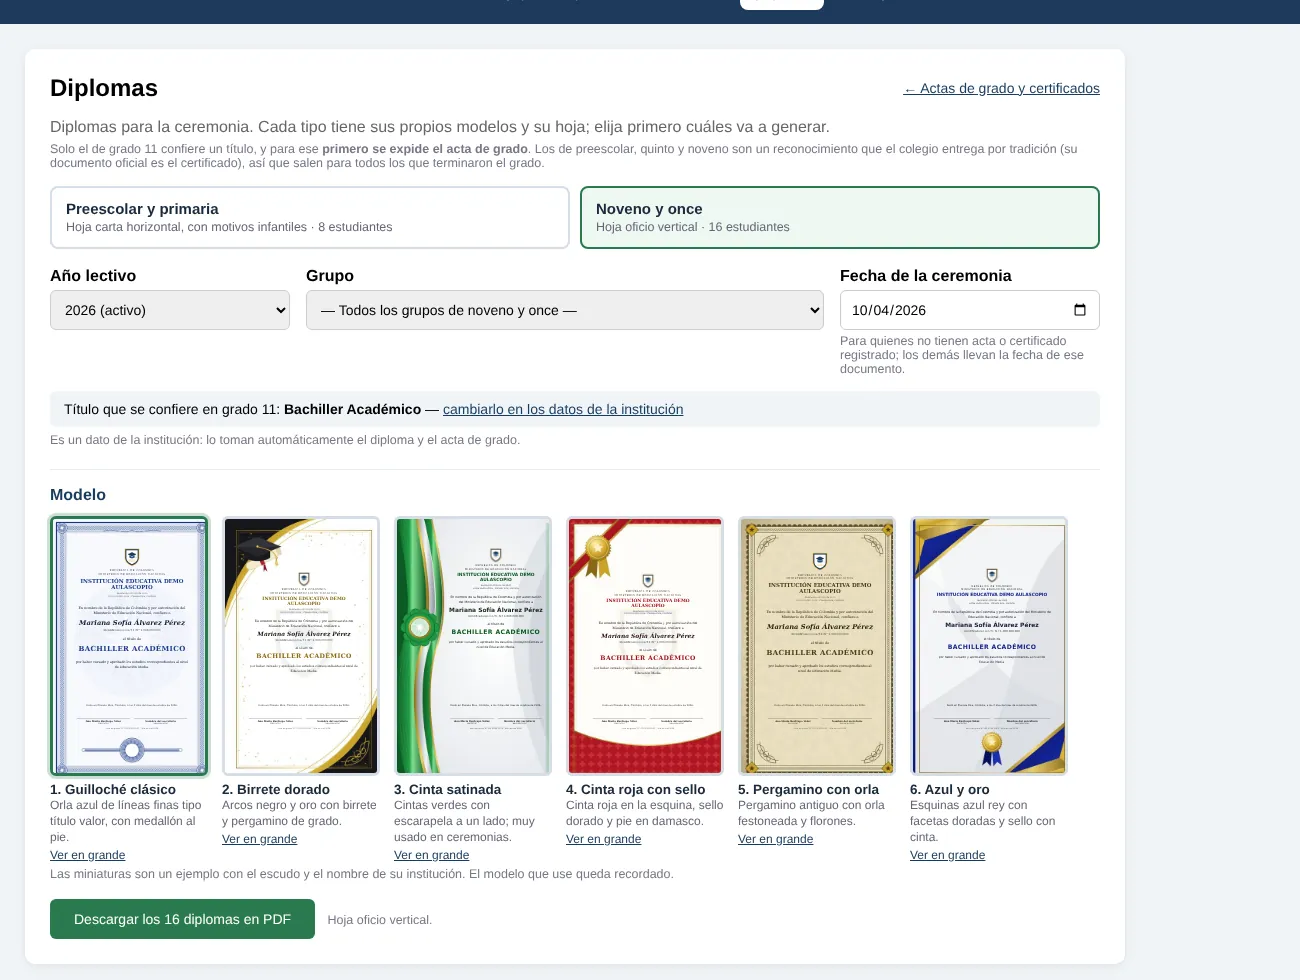Open the date picker calendar icon
The image size is (1300, 980).
[1079, 310]
